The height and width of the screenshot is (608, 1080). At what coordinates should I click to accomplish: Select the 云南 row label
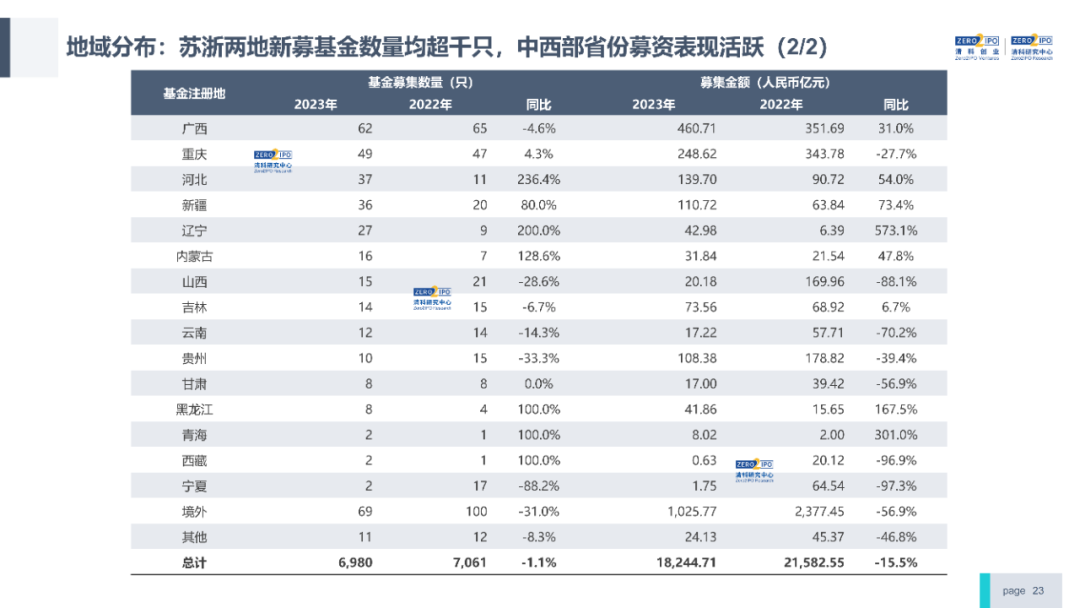194,333
